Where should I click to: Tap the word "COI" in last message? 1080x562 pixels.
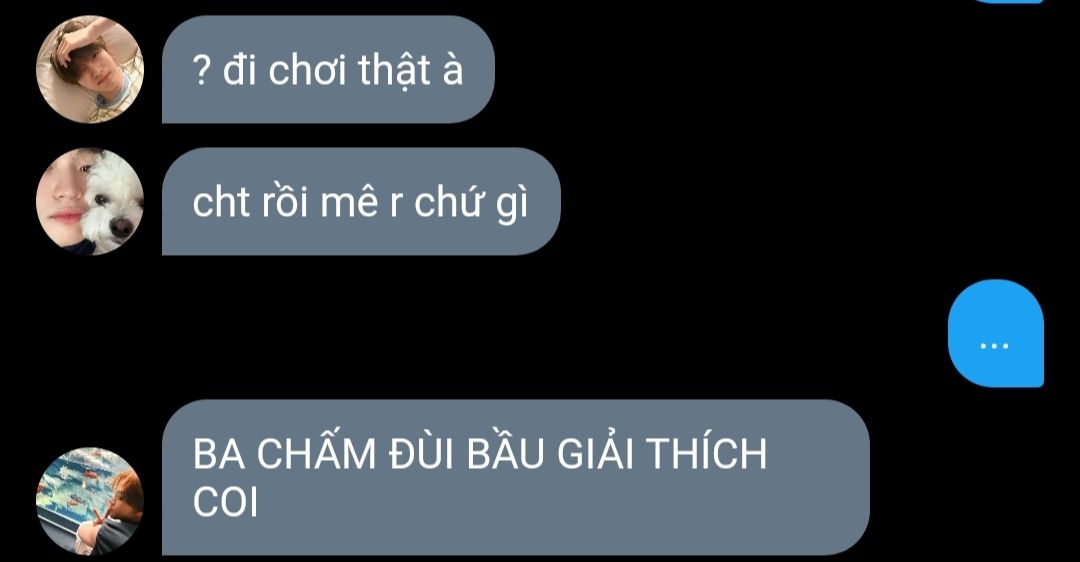[225, 503]
